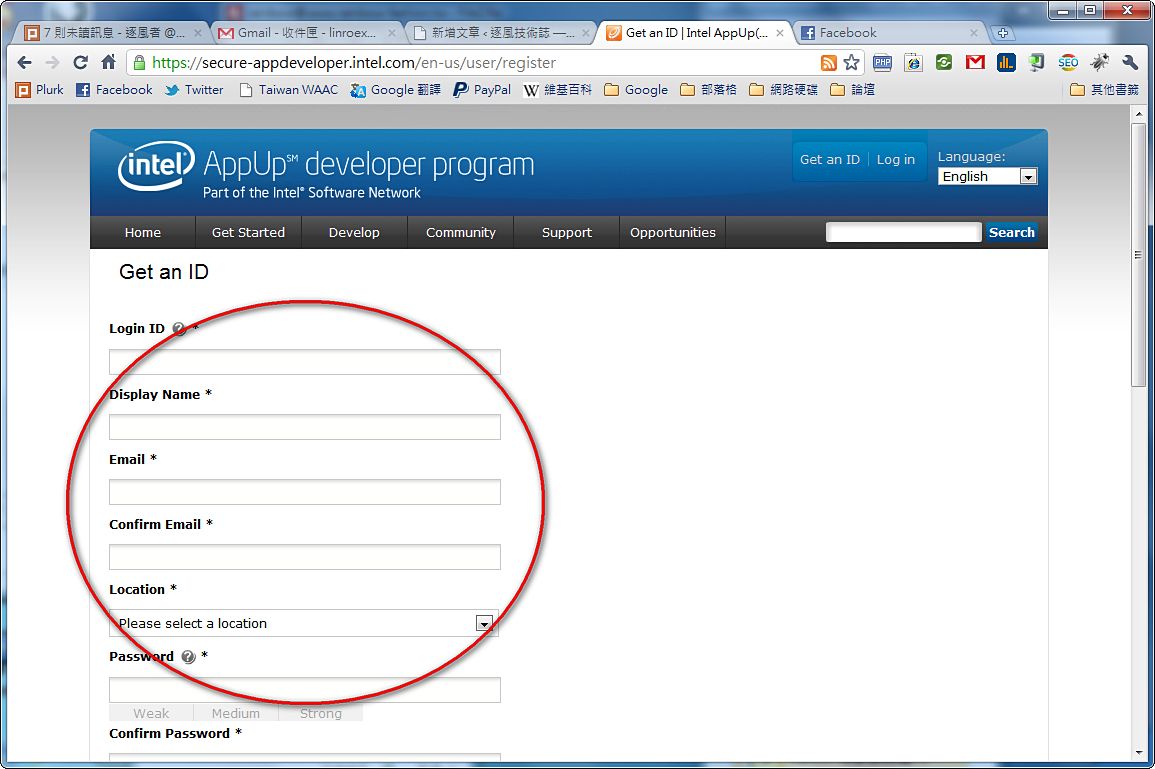Click the help icon next to Password

coord(189,656)
